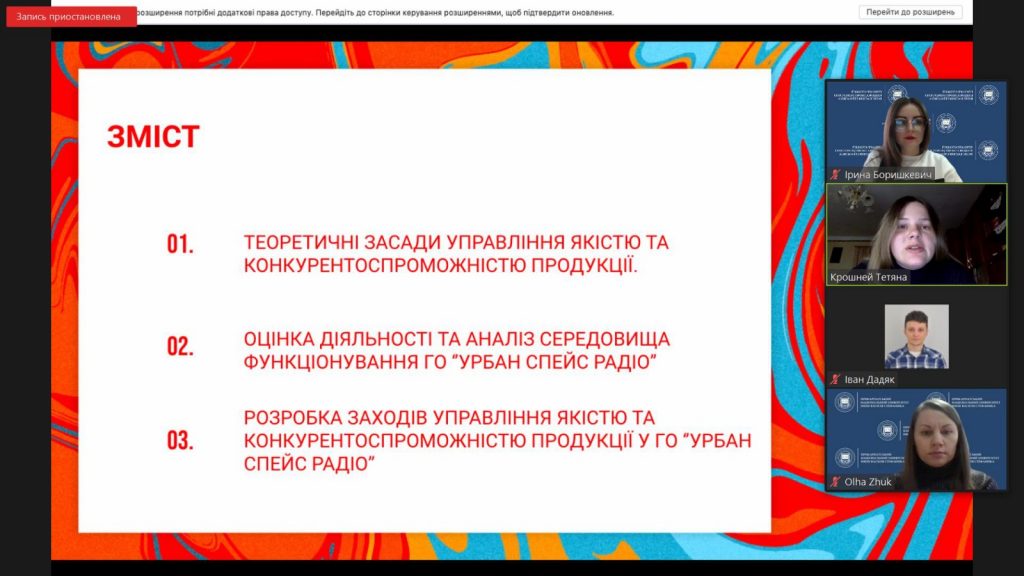Select Olha Zhuk video tile
The image size is (1024, 576).
point(916,439)
